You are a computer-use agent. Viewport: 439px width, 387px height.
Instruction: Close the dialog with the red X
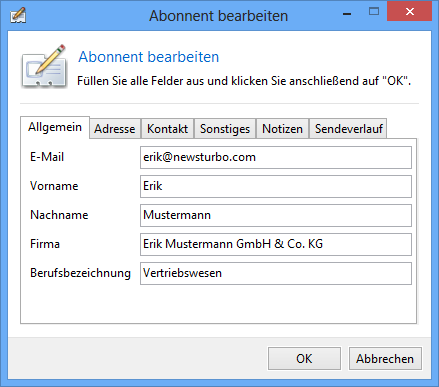click(x=409, y=11)
